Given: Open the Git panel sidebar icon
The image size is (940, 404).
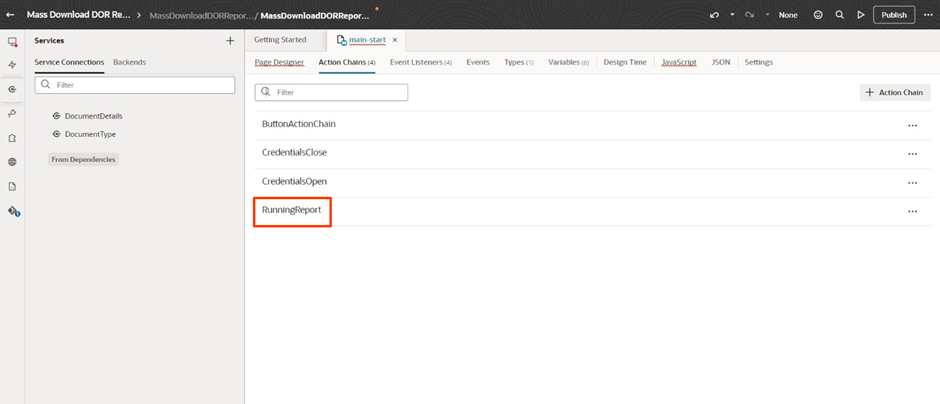Looking at the screenshot, I should 13,211.
